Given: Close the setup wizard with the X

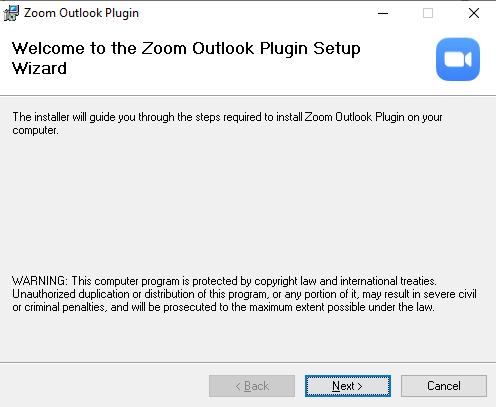Looking at the screenshot, I should pyautogui.click(x=474, y=13).
